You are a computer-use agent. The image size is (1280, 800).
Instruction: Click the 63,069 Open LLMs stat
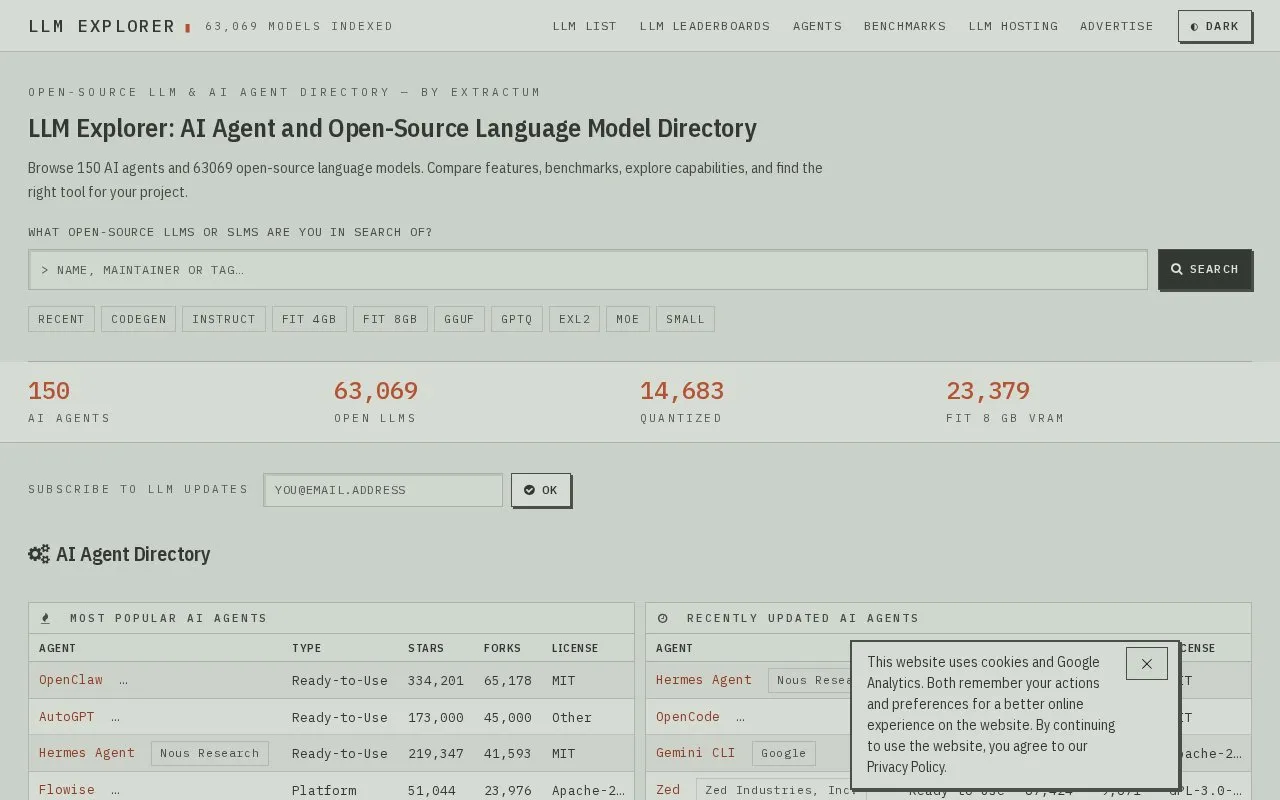(376, 401)
